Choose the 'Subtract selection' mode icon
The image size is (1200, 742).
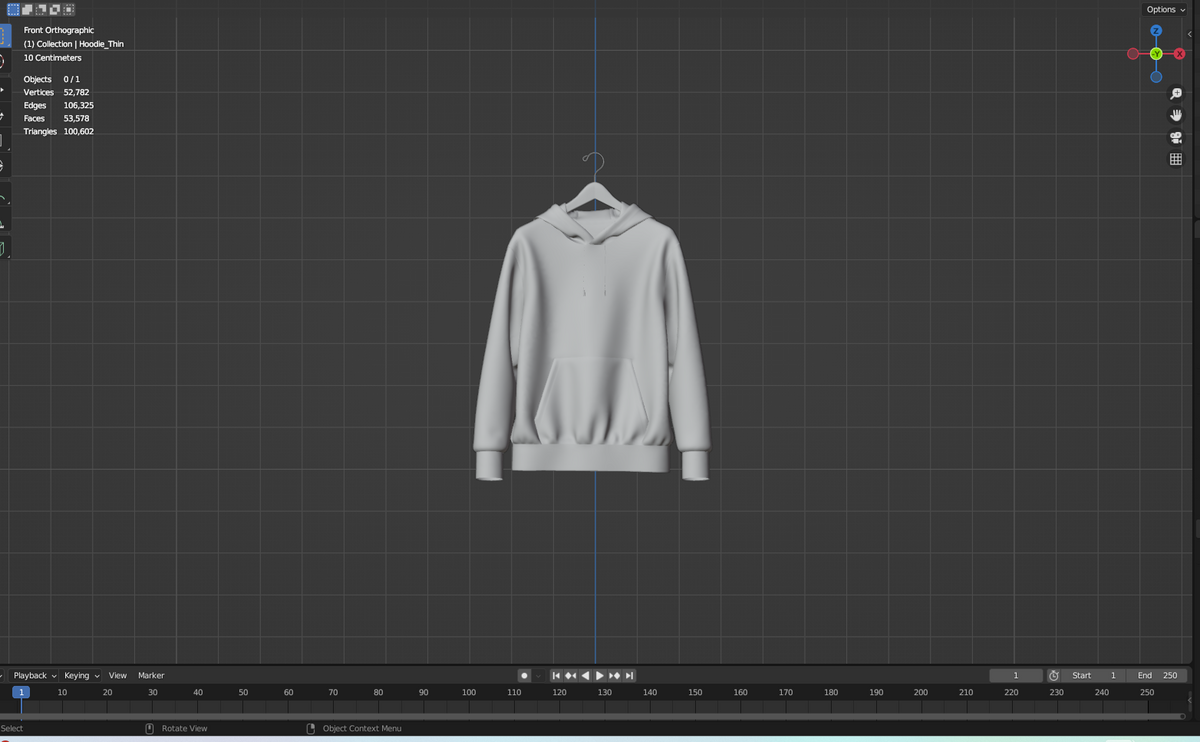[41, 9]
